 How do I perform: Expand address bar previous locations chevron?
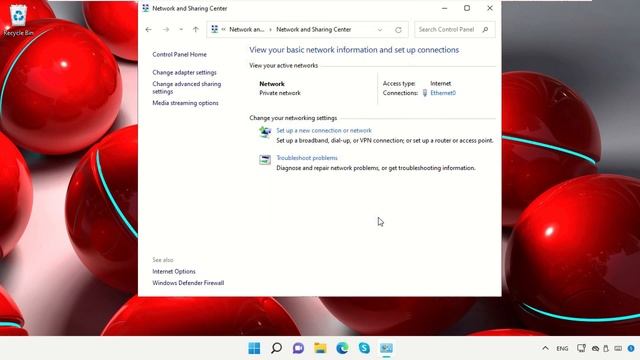click(x=380, y=30)
